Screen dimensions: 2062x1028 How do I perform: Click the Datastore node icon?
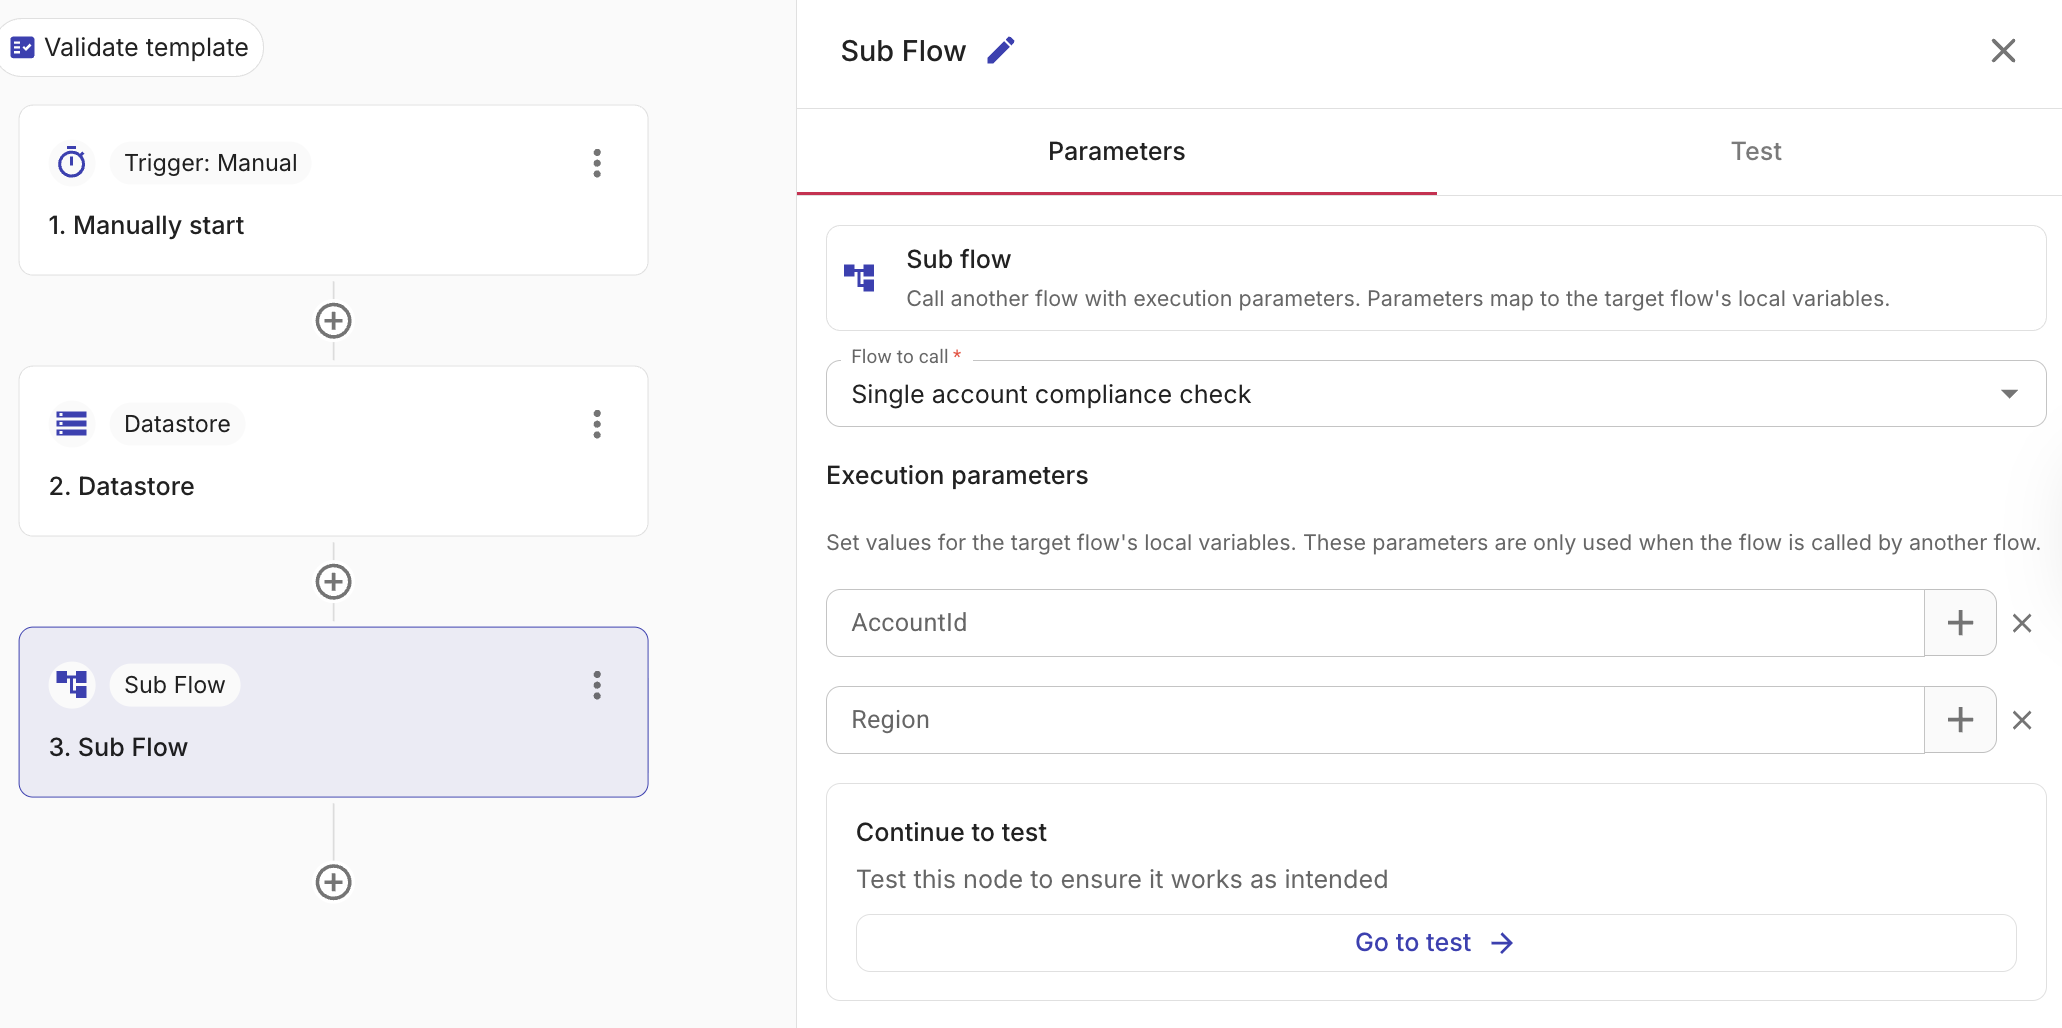(71, 423)
